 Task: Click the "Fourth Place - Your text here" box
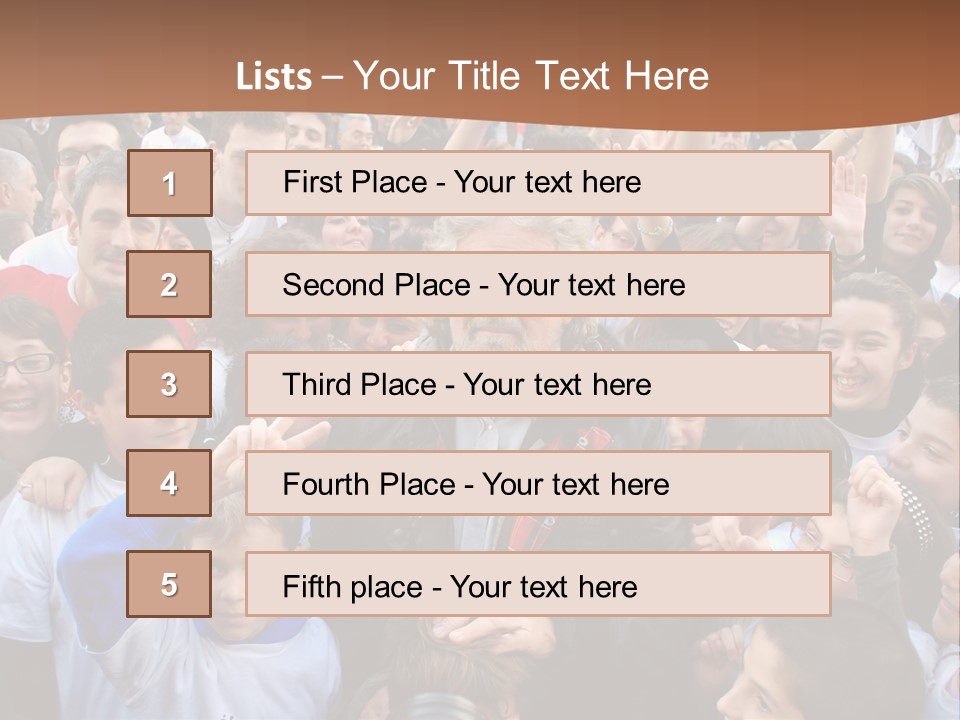click(538, 484)
